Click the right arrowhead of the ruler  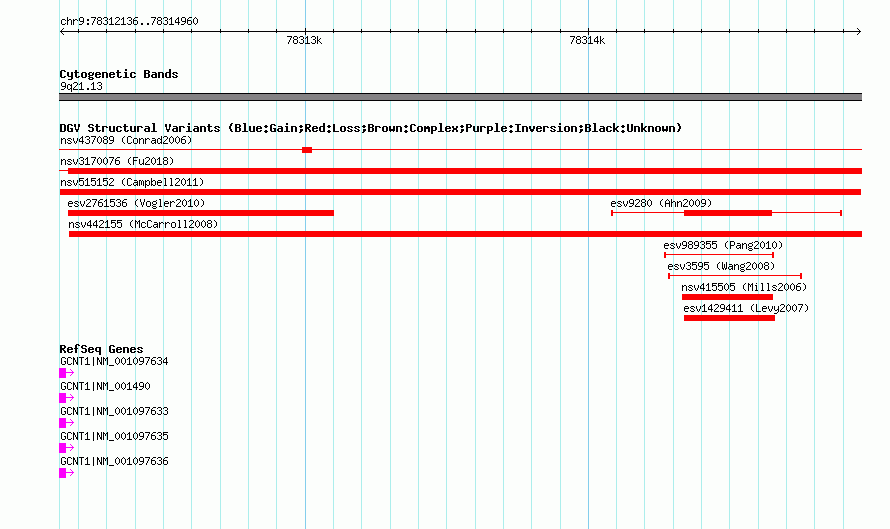(859, 31)
